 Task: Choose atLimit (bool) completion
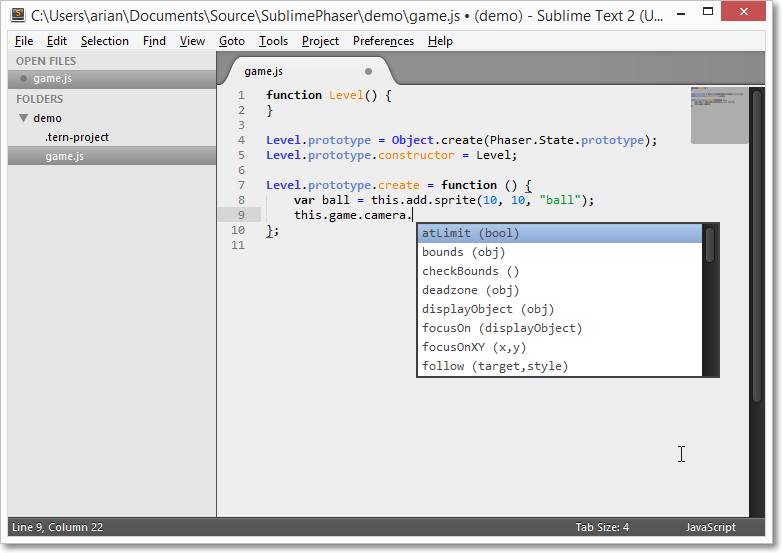[x=560, y=233]
